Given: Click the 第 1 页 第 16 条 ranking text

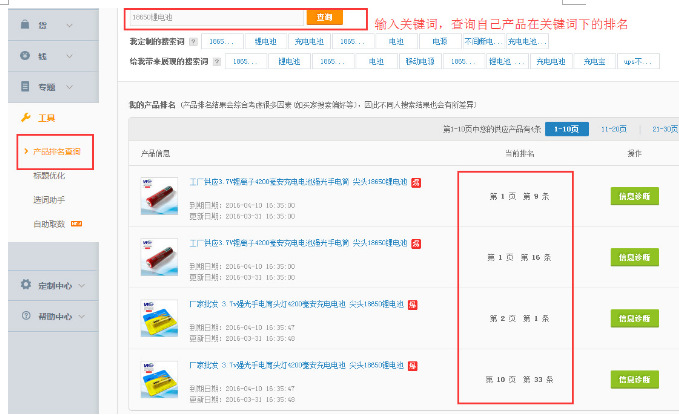Looking at the screenshot, I should (x=519, y=257).
